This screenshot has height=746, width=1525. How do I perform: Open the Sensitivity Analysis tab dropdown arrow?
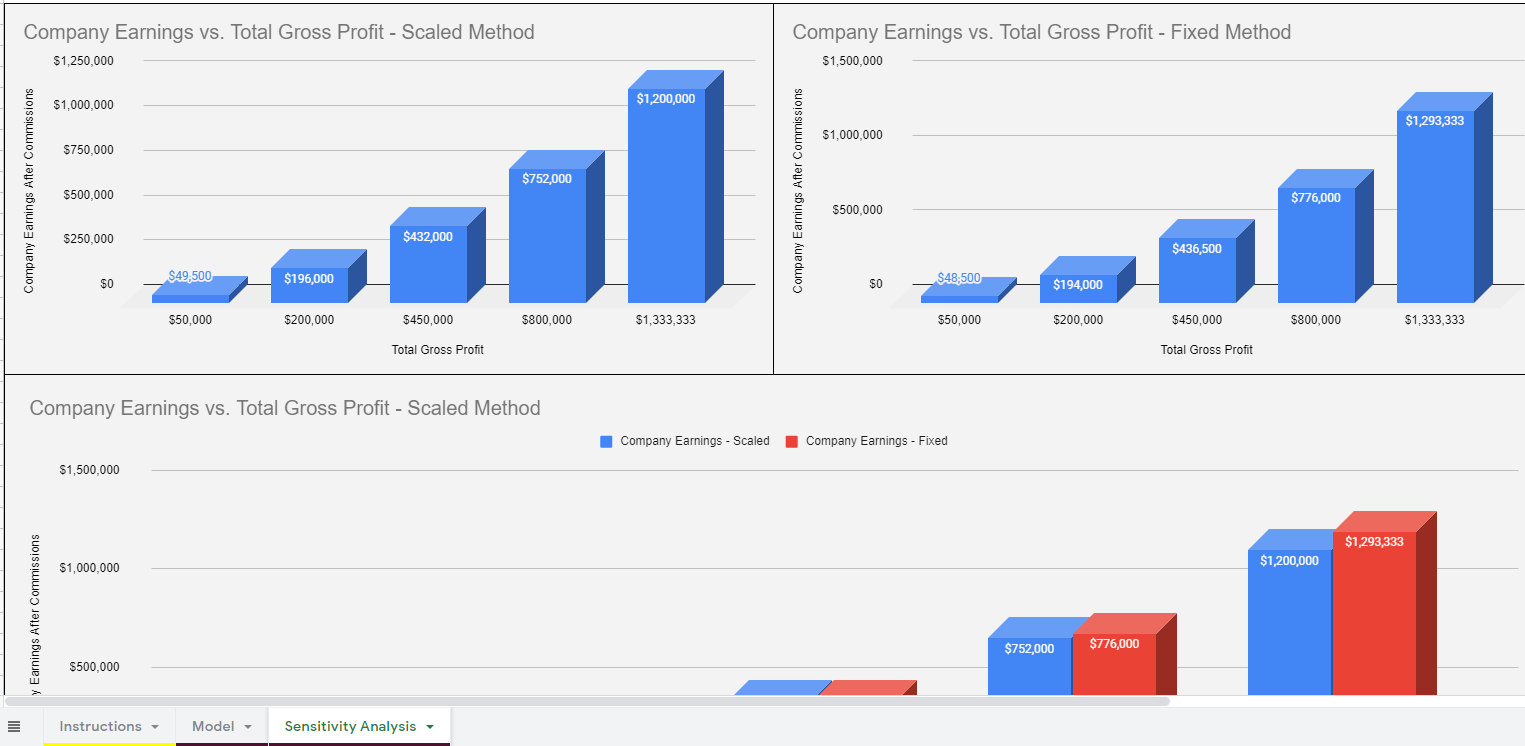[430, 727]
